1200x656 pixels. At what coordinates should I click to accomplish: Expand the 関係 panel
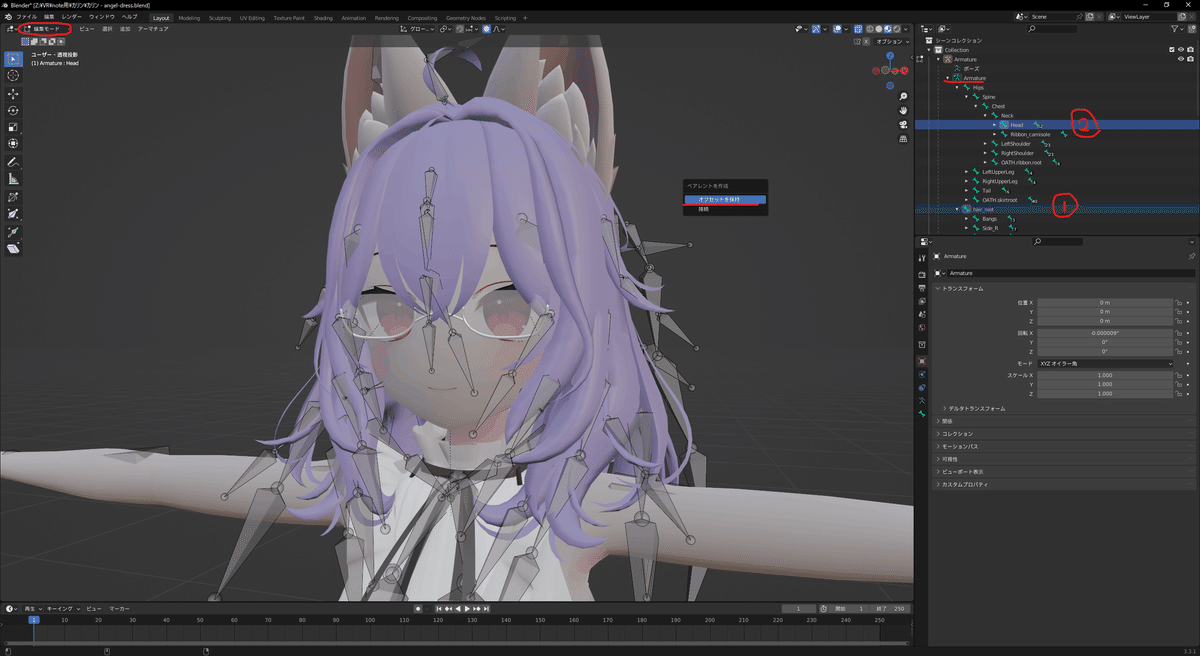(945, 421)
